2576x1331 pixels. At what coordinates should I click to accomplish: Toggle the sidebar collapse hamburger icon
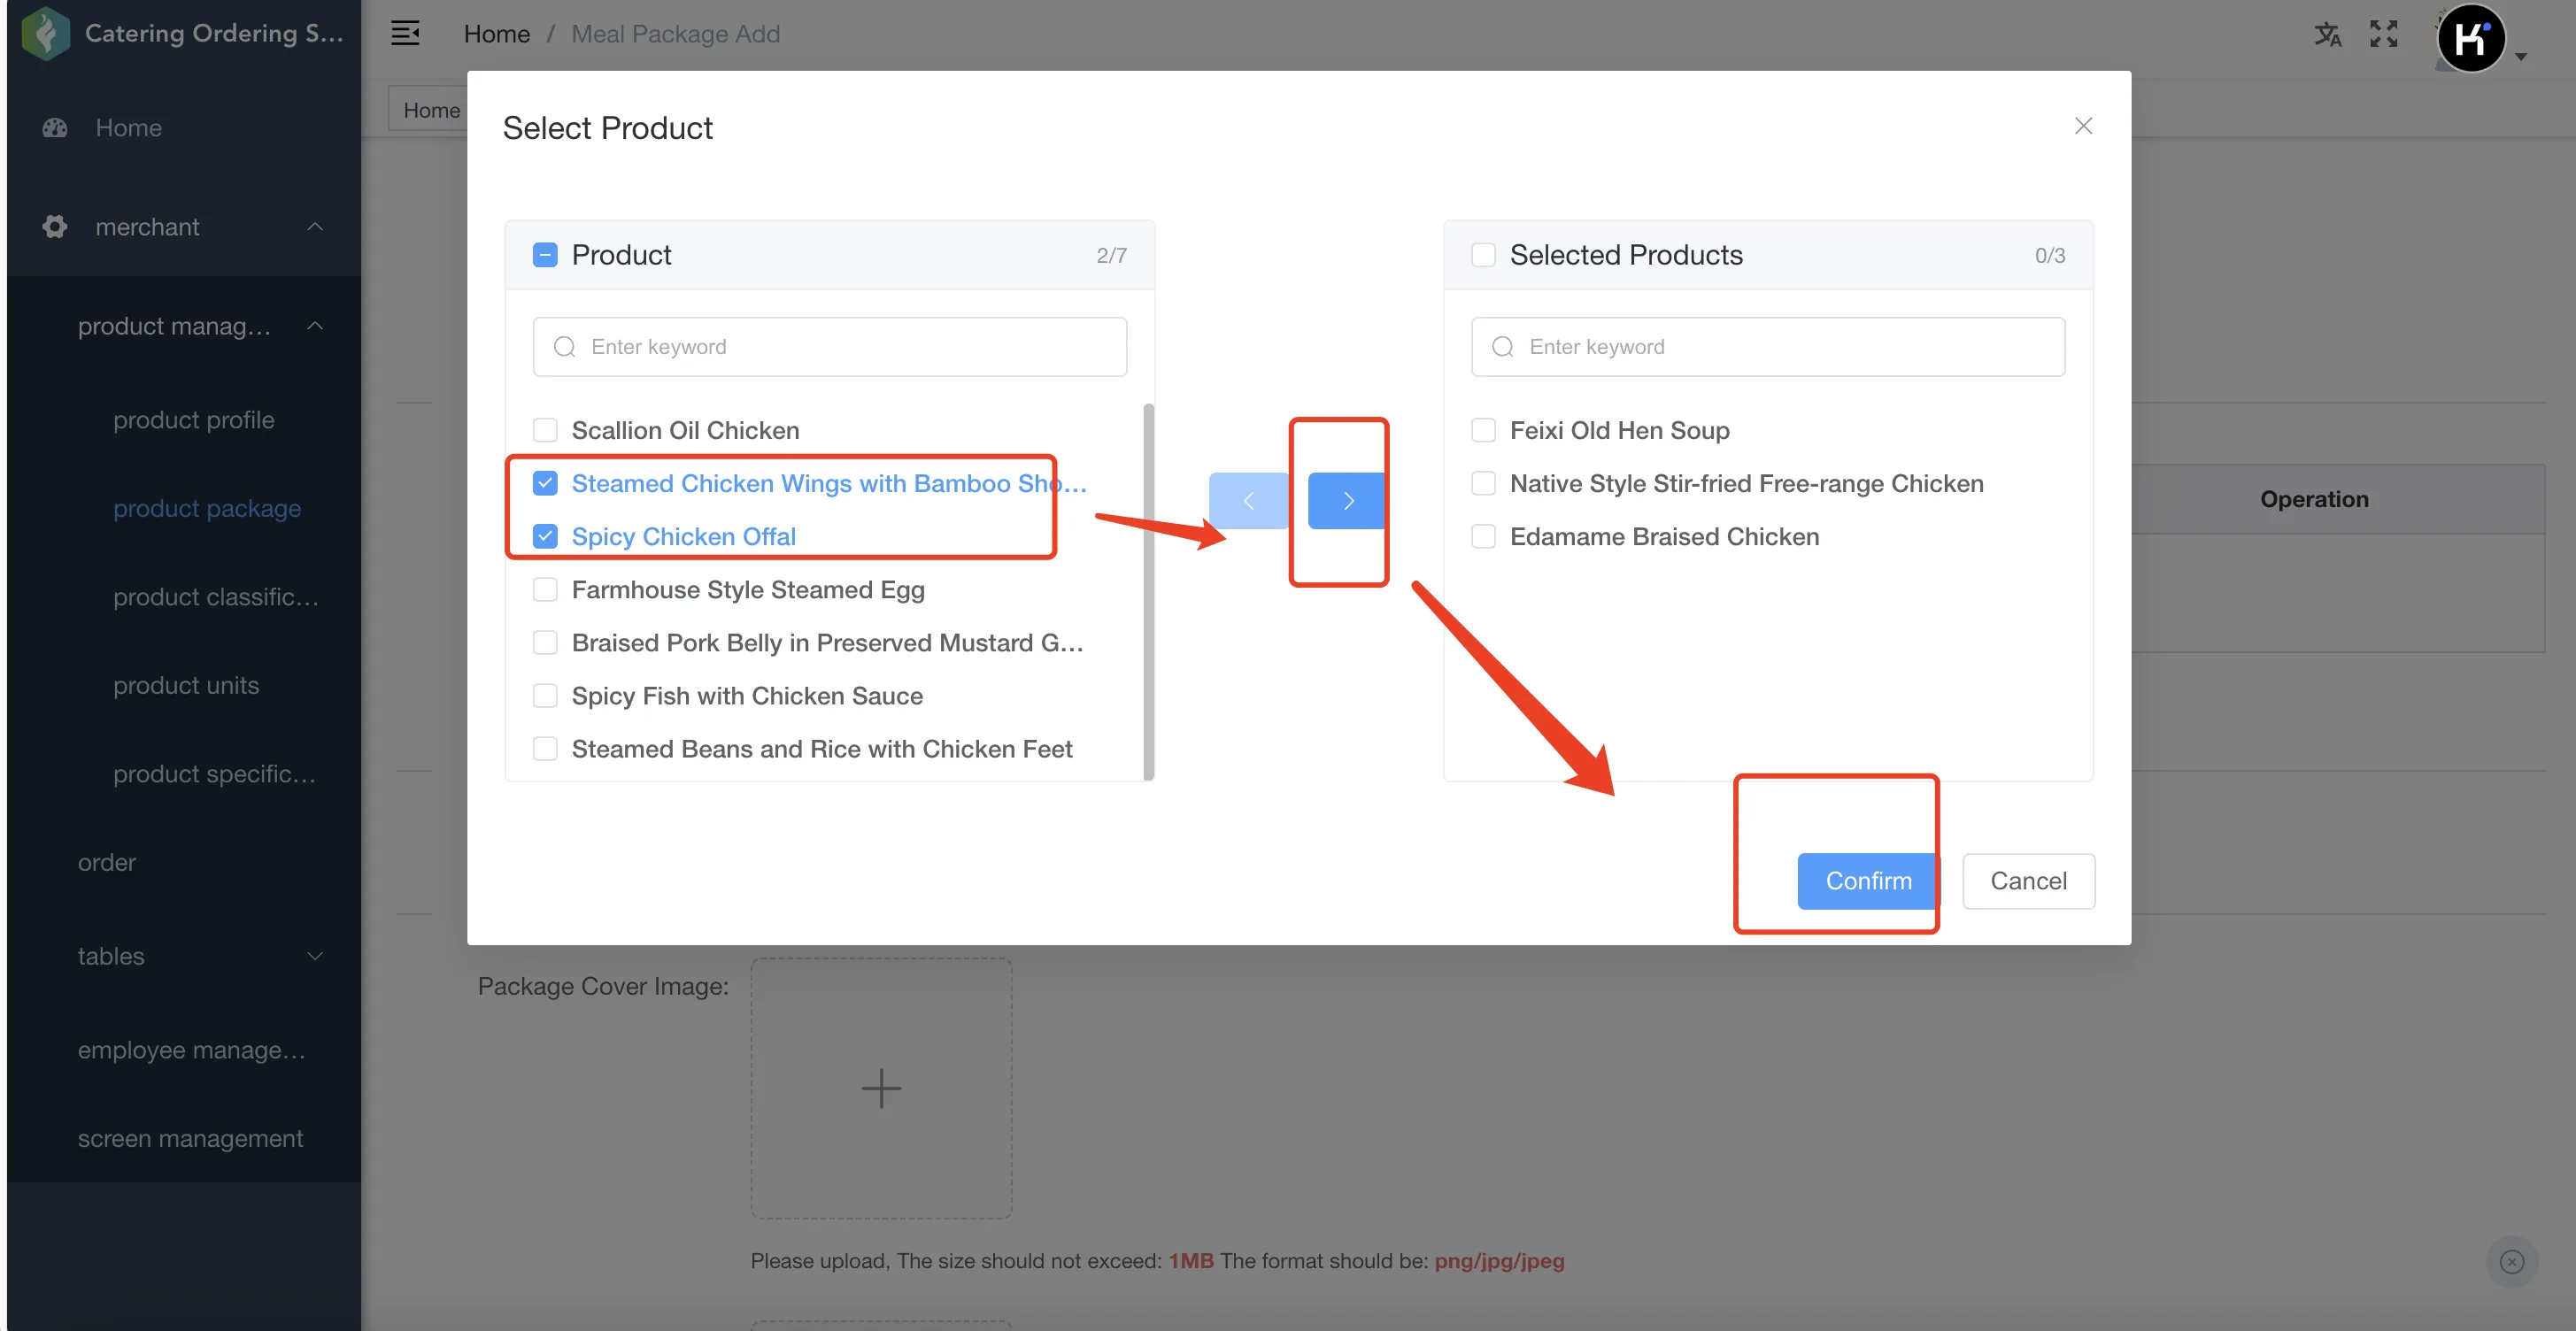click(x=405, y=34)
